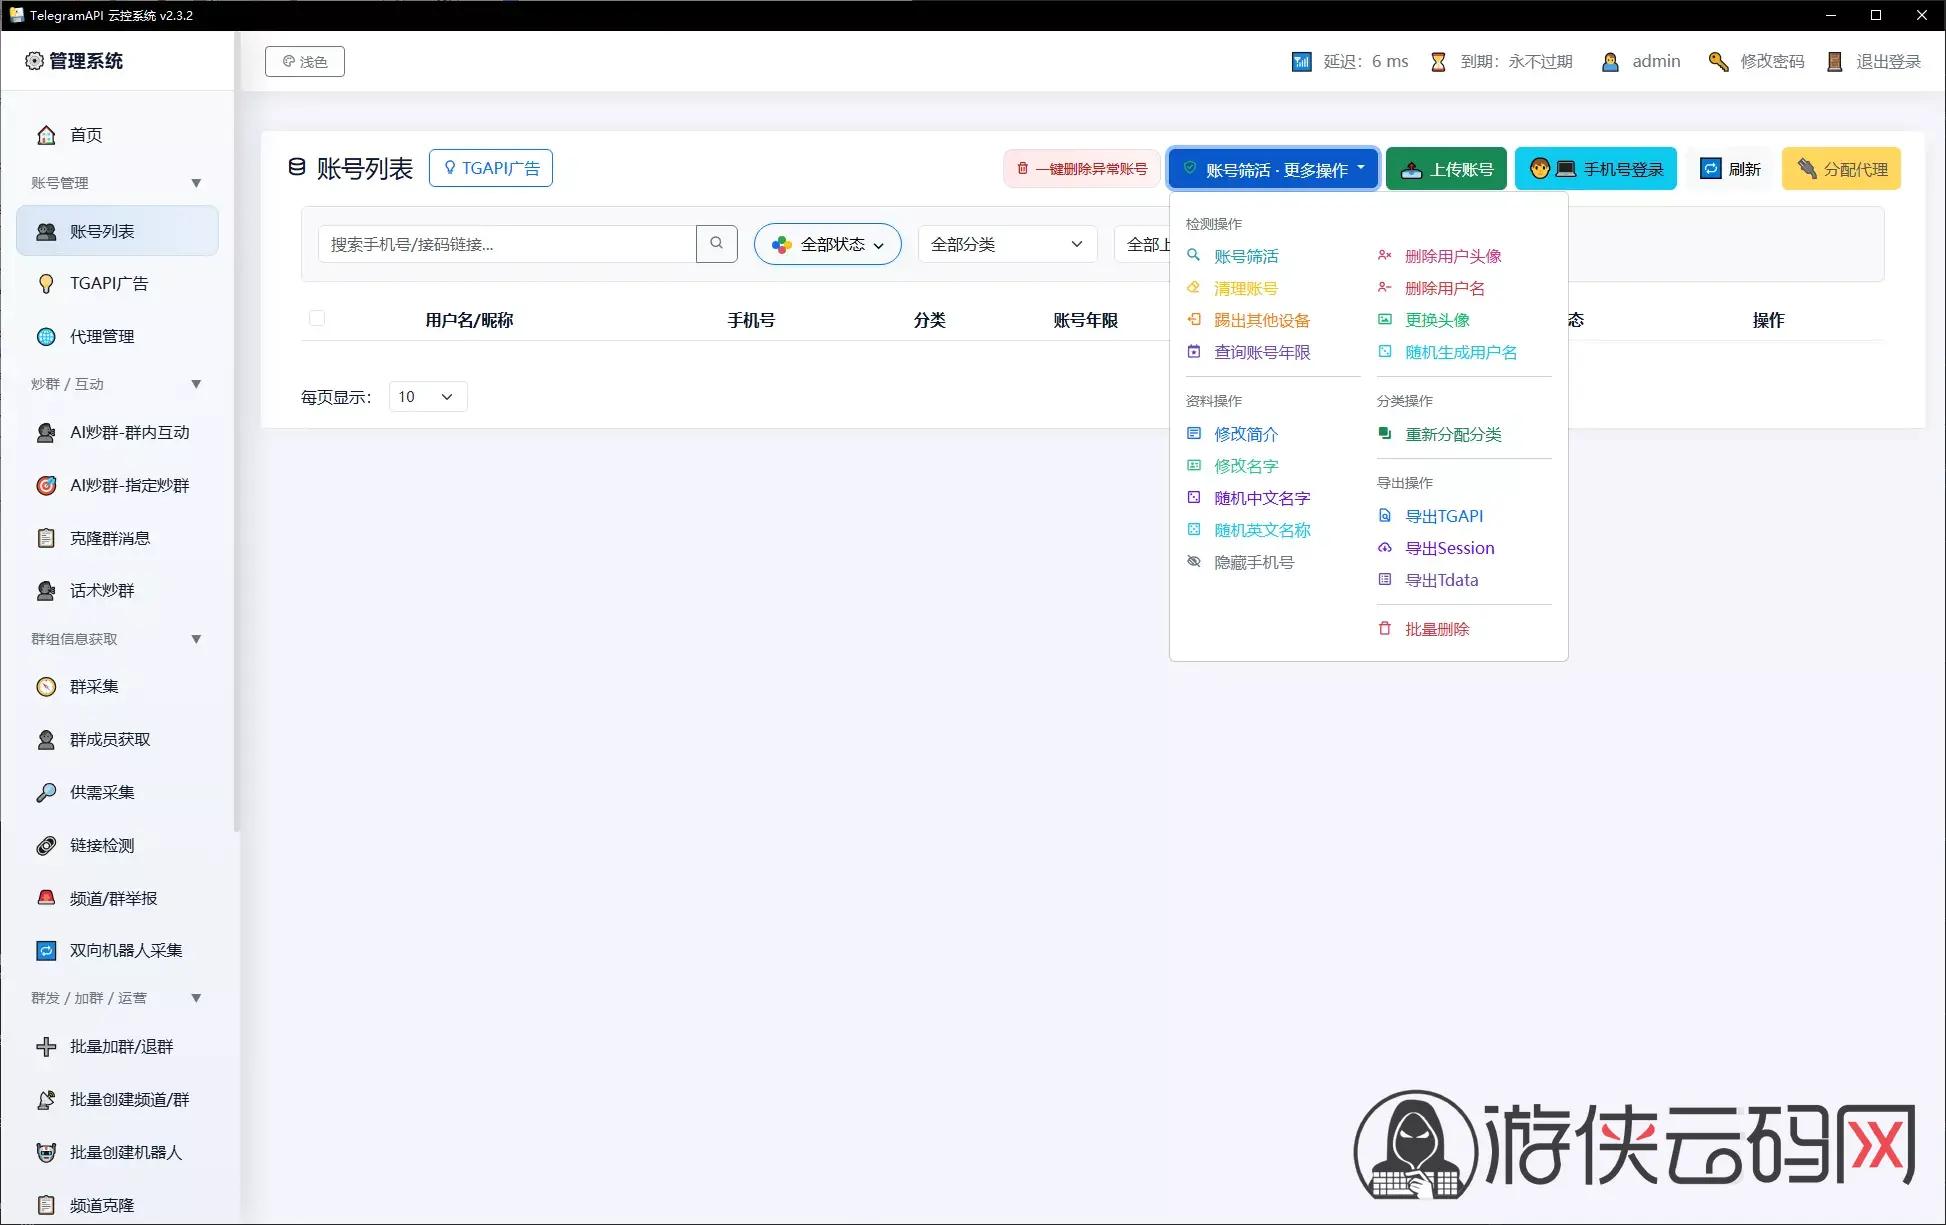Click the 上传账号 button
The image size is (1946, 1225).
[x=1446, y=169]
